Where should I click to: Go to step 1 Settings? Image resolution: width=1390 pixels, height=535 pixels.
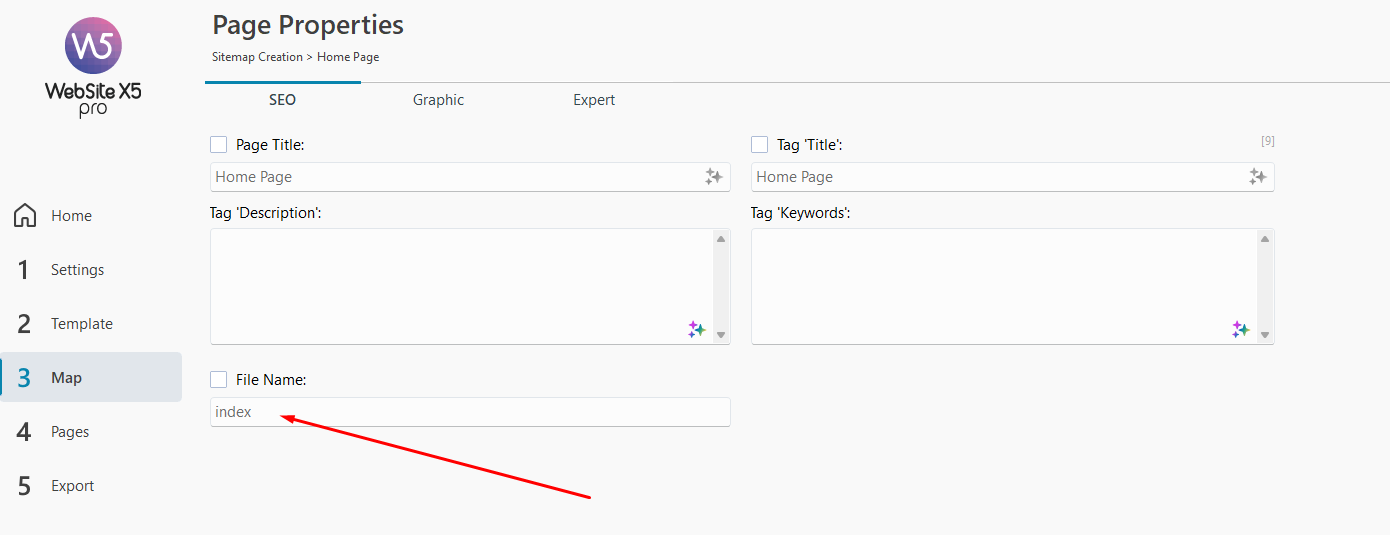point(77,270)
